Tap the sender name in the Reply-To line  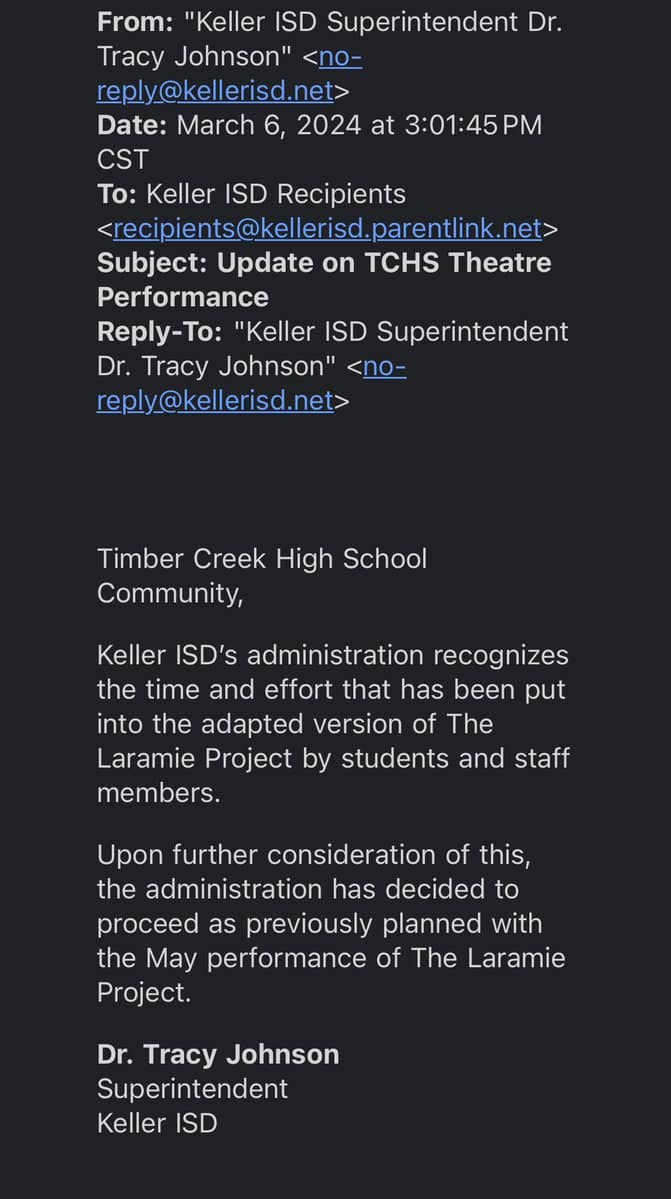(332, 349)
